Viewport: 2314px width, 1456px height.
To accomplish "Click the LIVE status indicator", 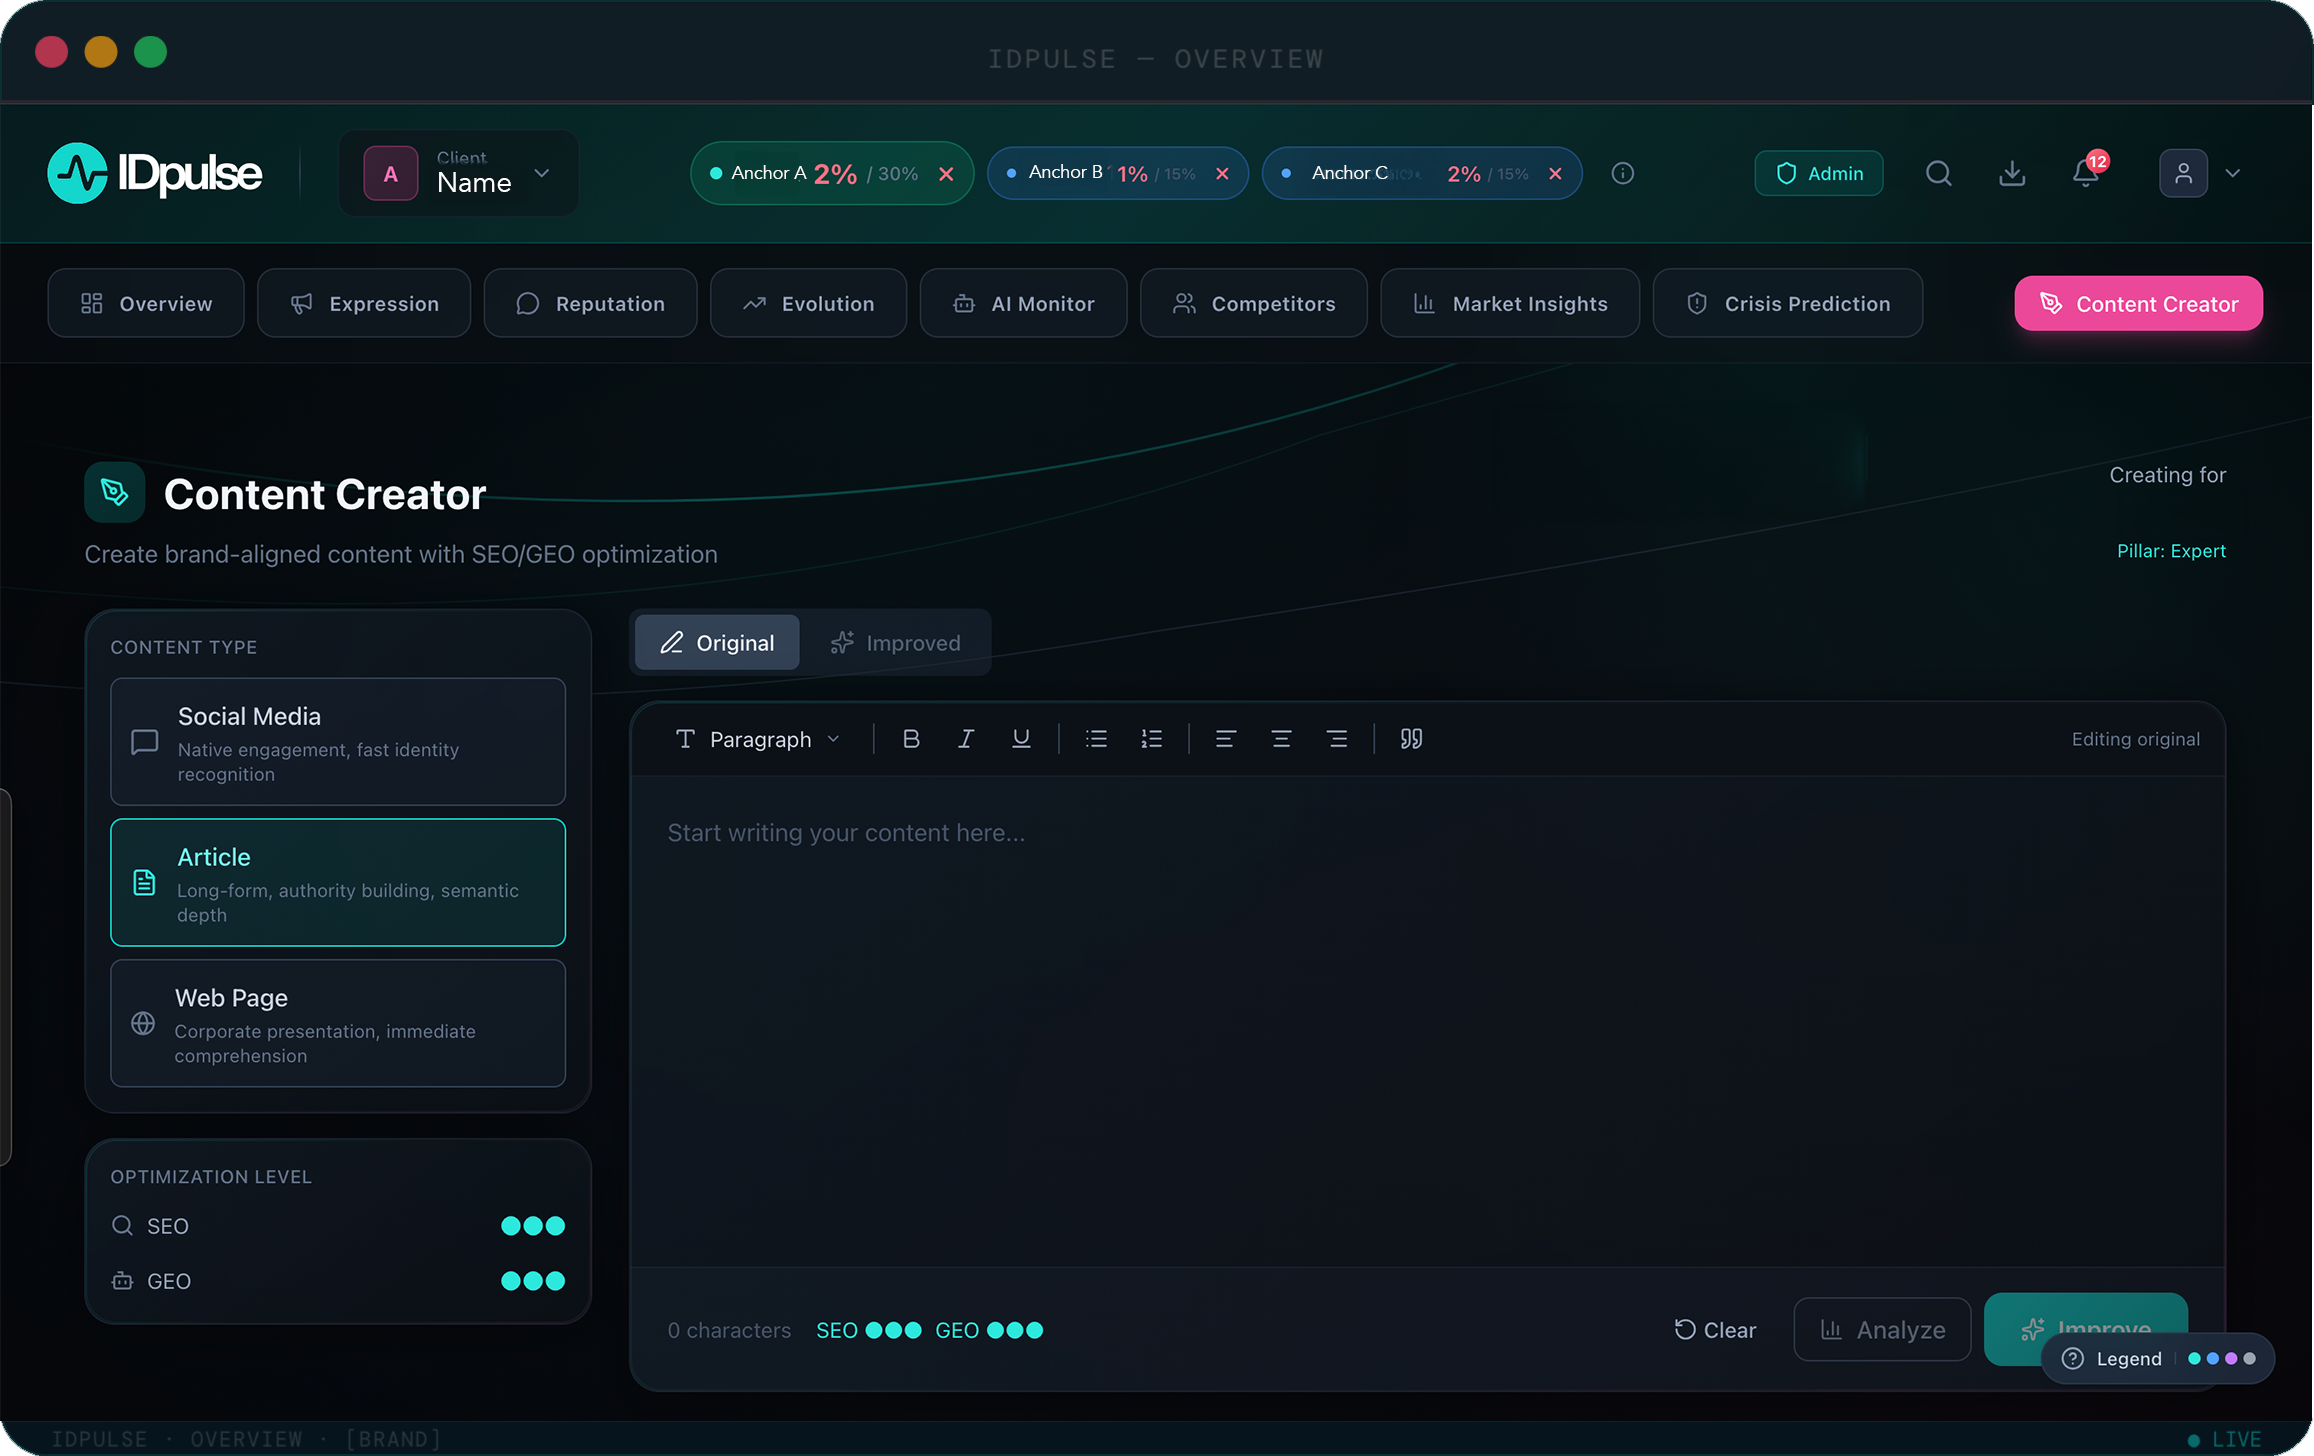I will click(2223, 1440).
